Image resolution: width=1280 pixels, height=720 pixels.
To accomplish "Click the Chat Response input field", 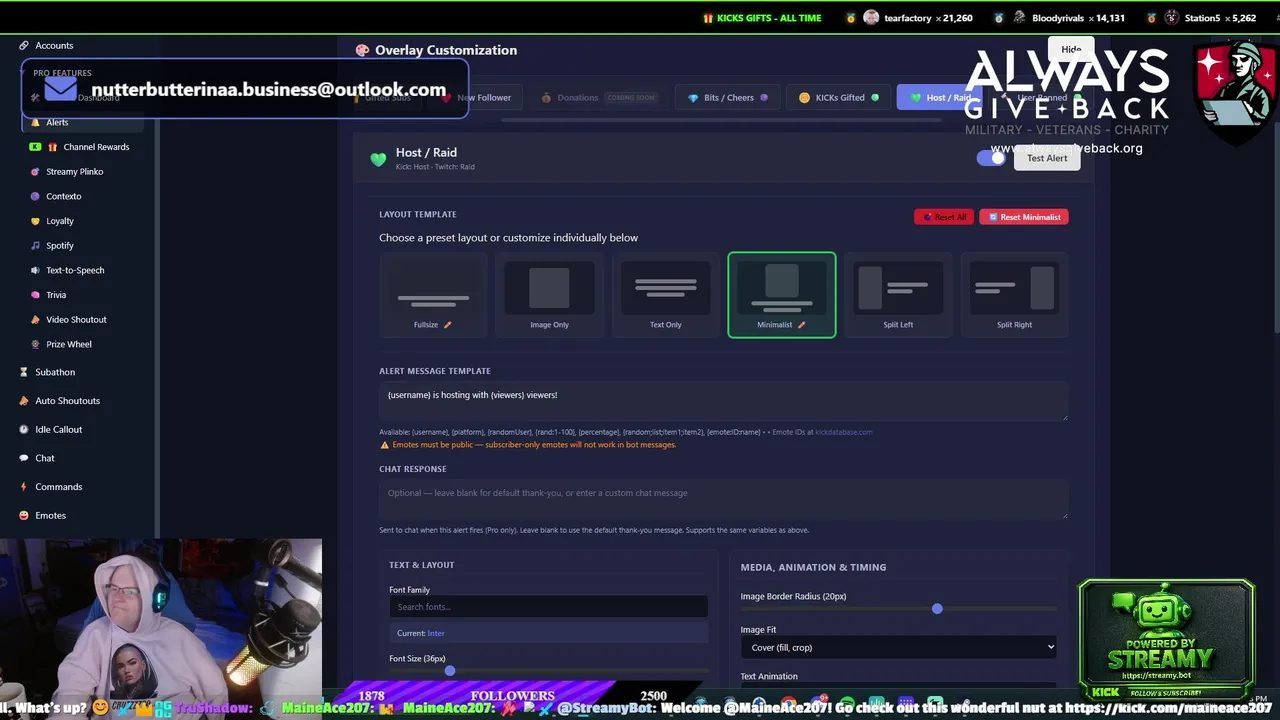I will 723,499.
